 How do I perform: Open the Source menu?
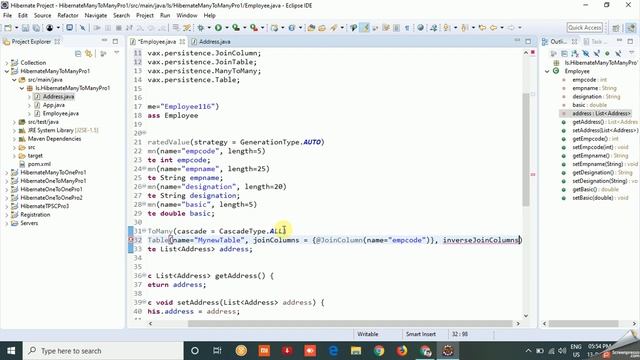pyautogui.click(x=42, y=16)
